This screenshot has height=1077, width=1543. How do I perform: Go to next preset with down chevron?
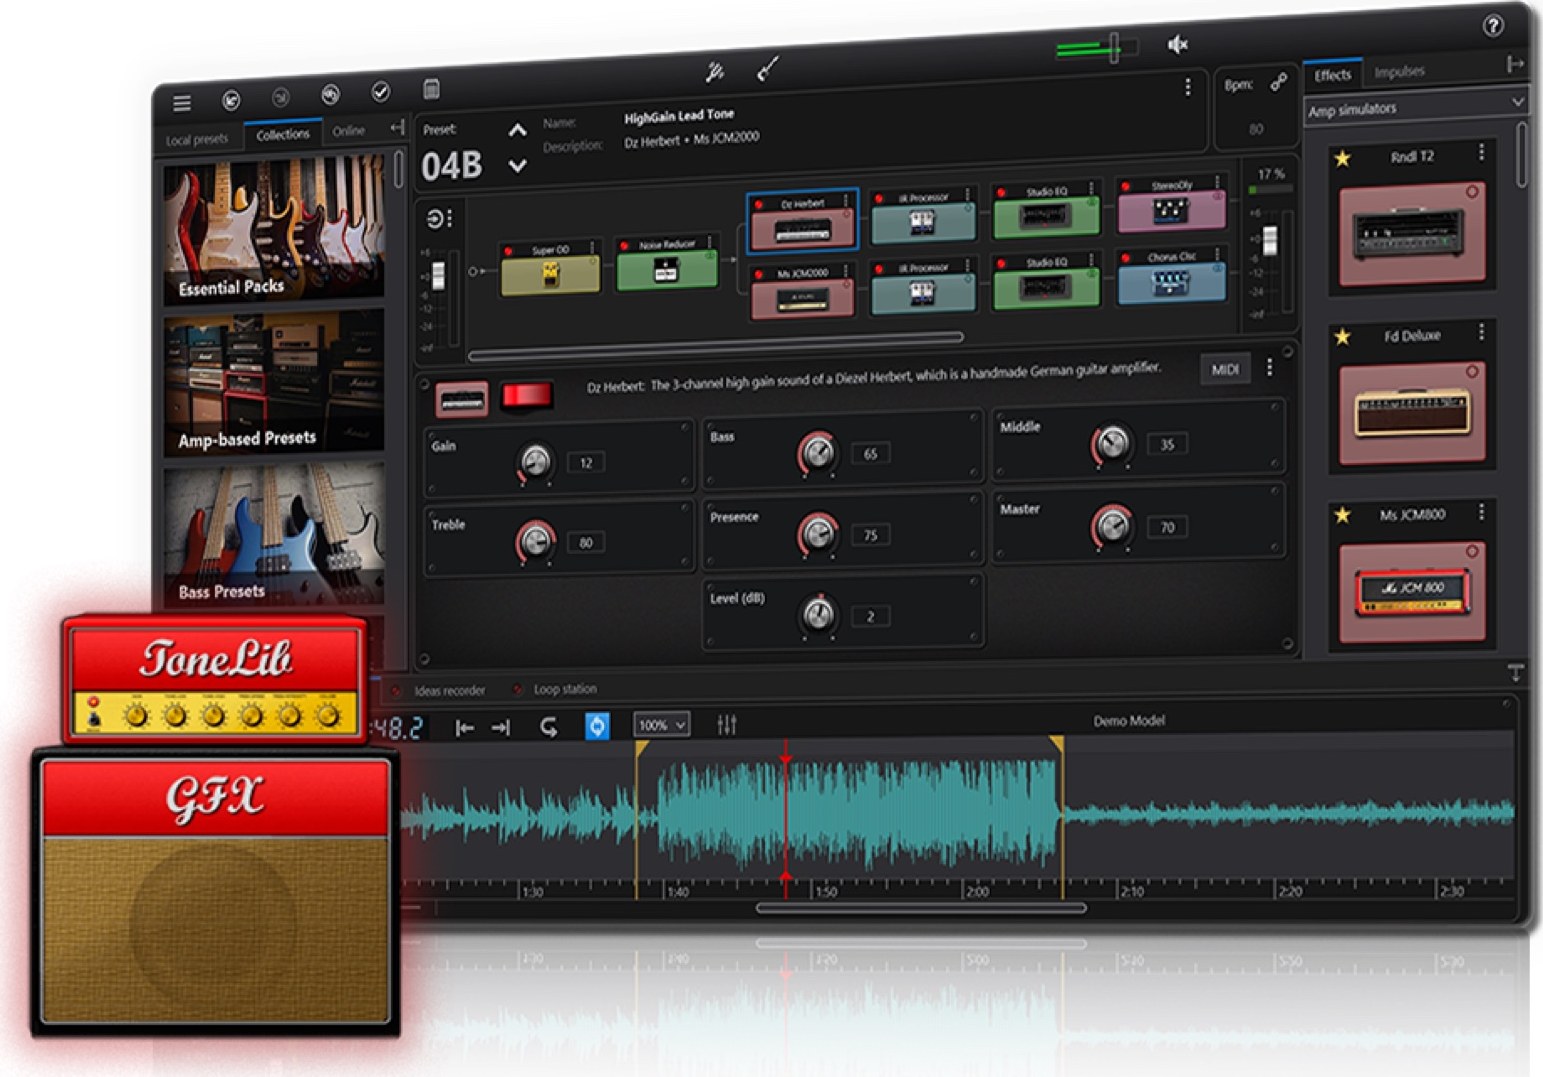(517, 166)
